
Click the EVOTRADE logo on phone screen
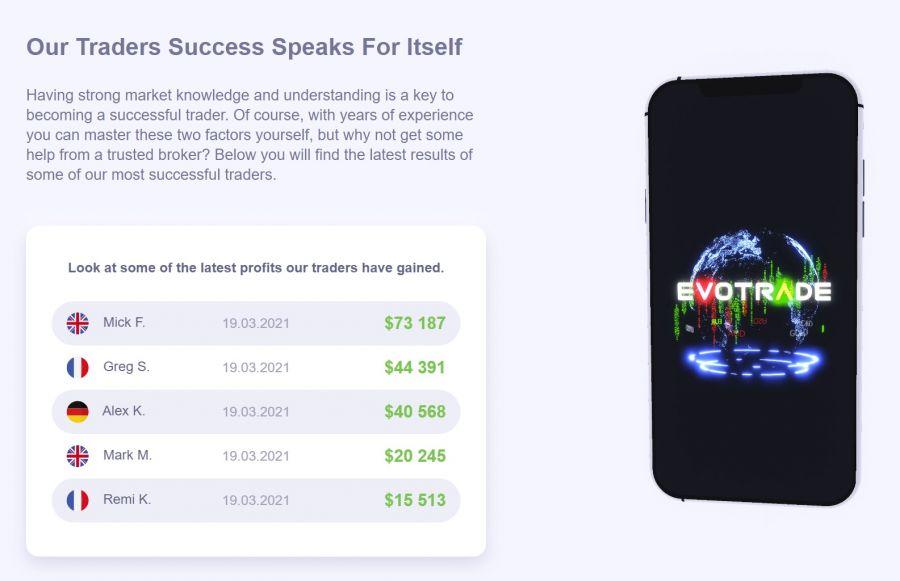[754, 292]
